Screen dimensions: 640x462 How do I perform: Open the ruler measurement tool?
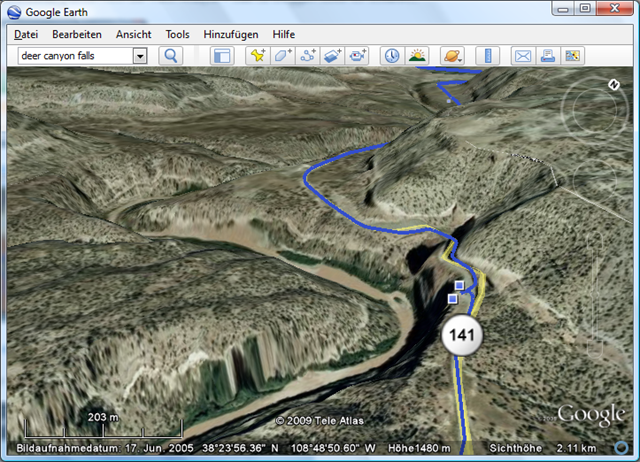click(x=487, y=56)
